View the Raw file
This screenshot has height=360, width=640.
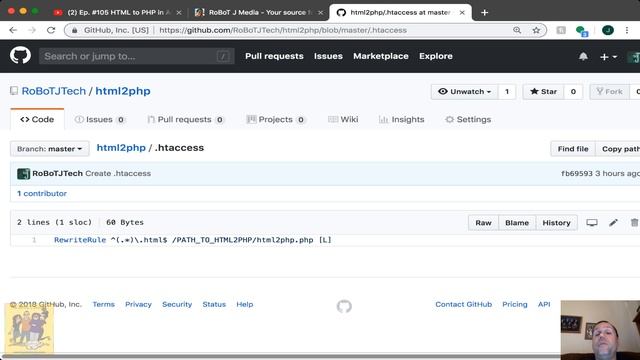coord(483,223)
